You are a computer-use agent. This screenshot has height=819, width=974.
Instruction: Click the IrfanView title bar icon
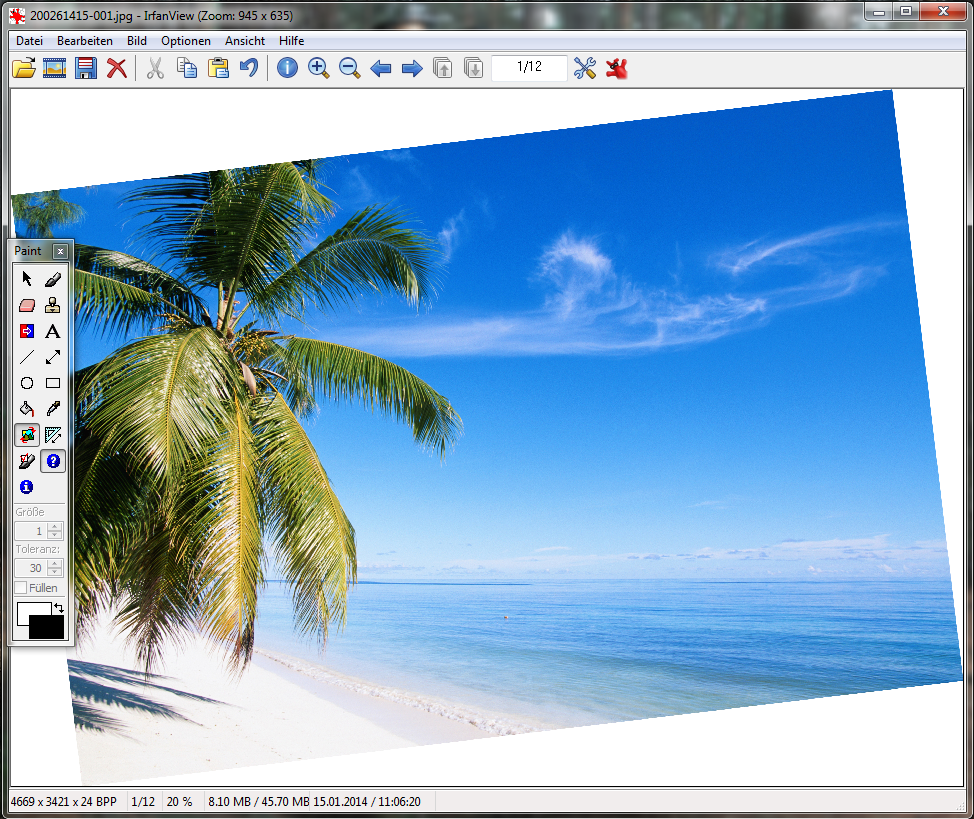[x=17, y=16]
